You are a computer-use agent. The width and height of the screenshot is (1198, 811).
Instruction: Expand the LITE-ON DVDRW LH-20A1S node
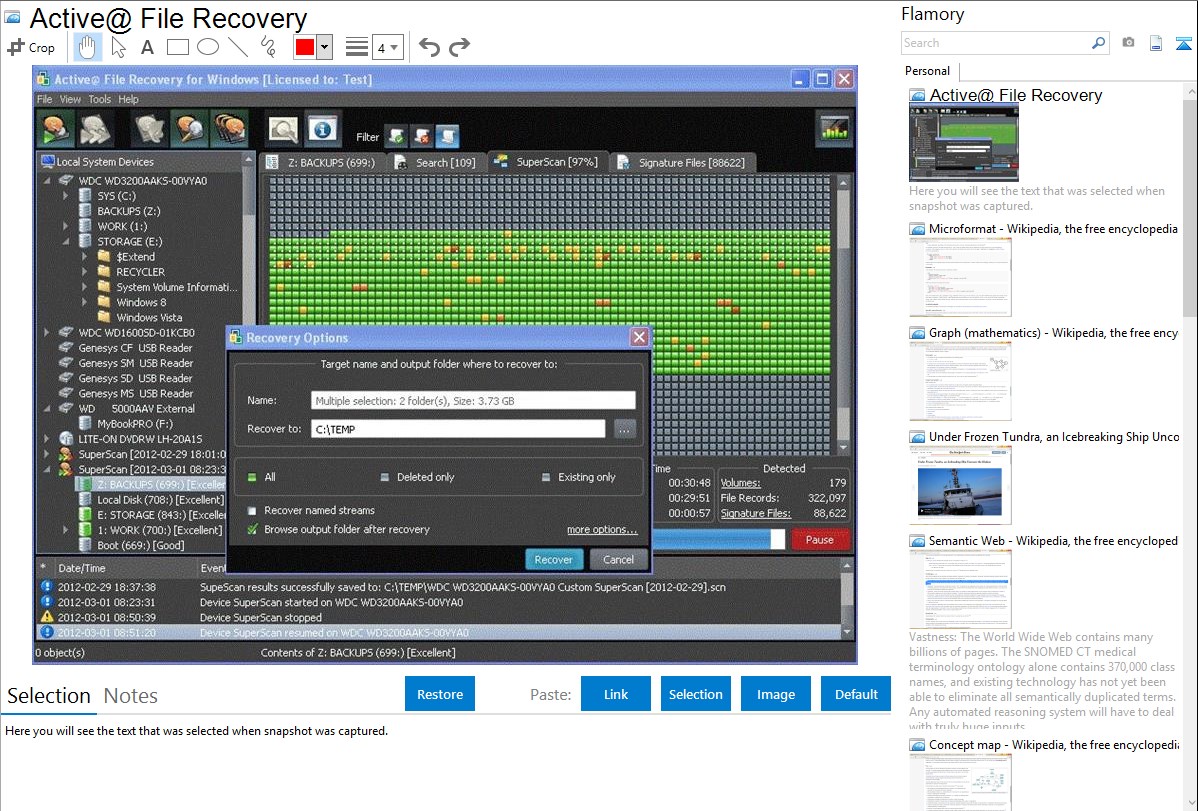coord(47,439)
